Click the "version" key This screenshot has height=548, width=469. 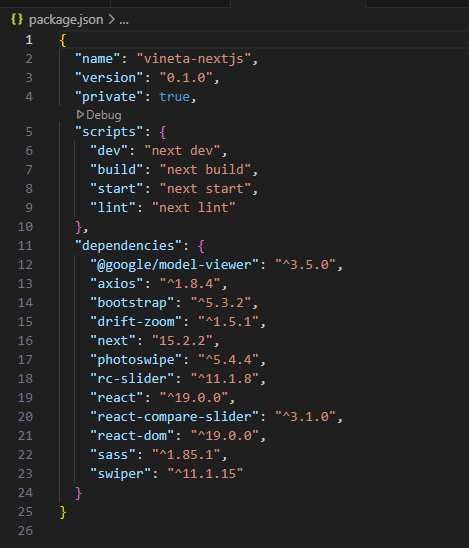[109, 77]
